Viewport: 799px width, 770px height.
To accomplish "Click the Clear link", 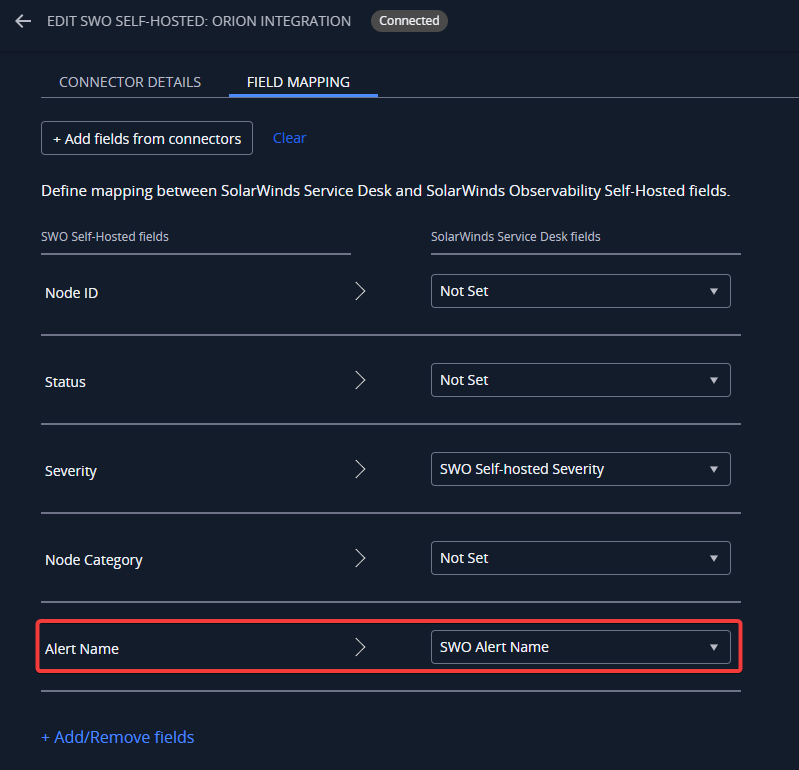I will (x=289, y=138).
